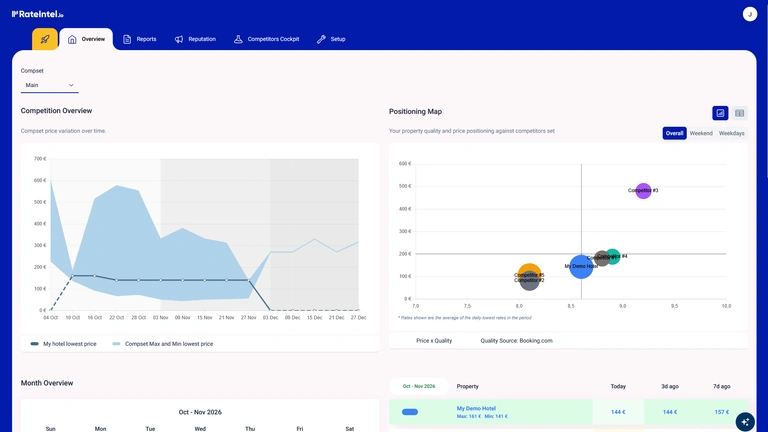This screenshot has height=432, width=768.
Task: Open the Setup tab
Action: (331, 39)
